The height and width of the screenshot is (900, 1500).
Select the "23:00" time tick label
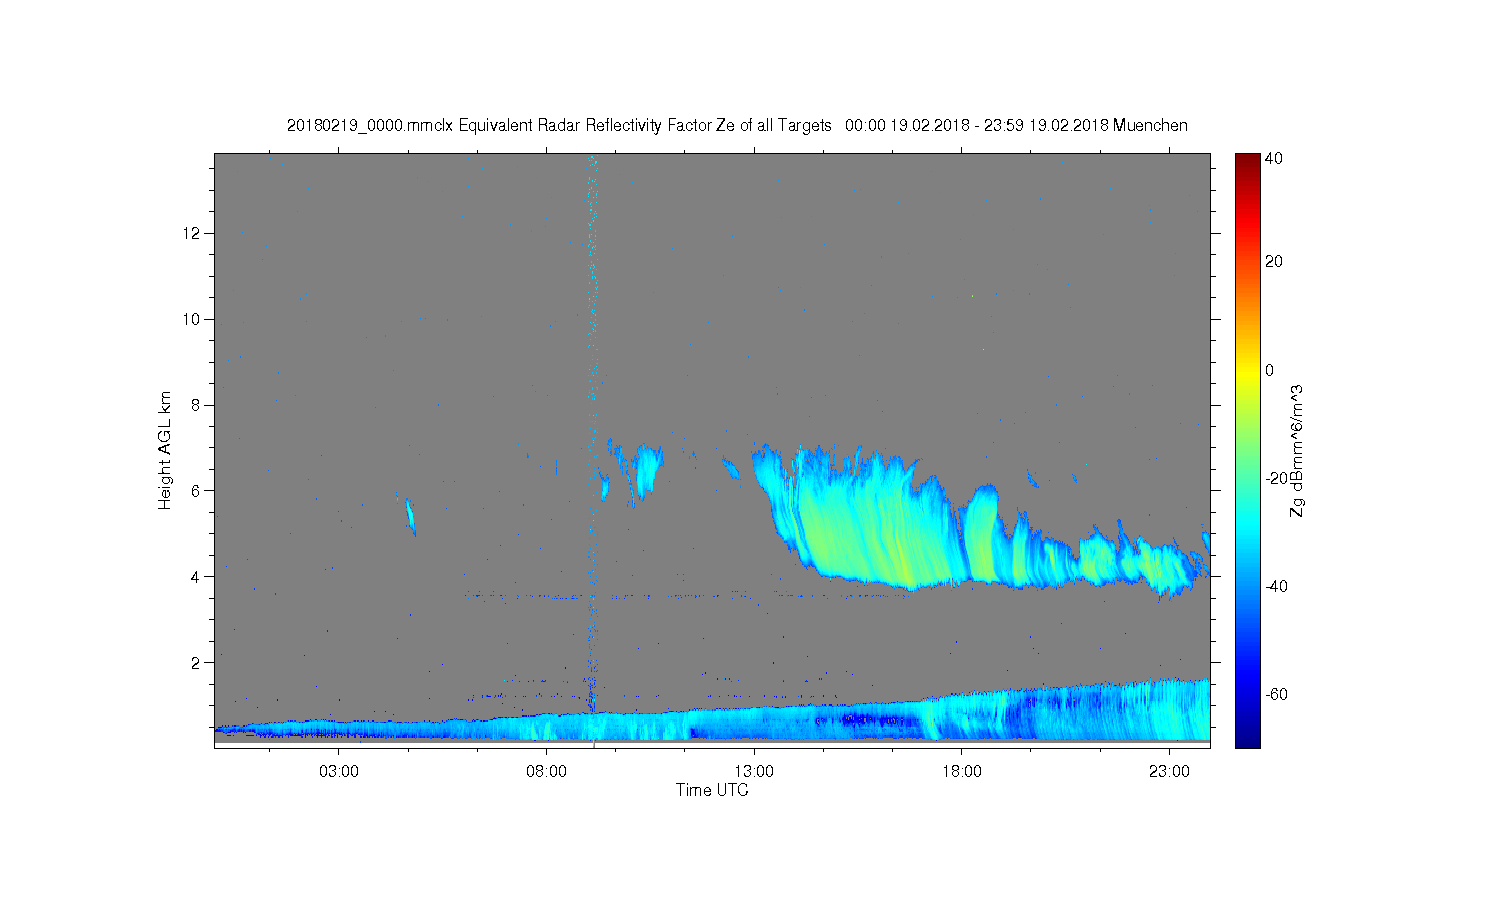[1170, 772]
